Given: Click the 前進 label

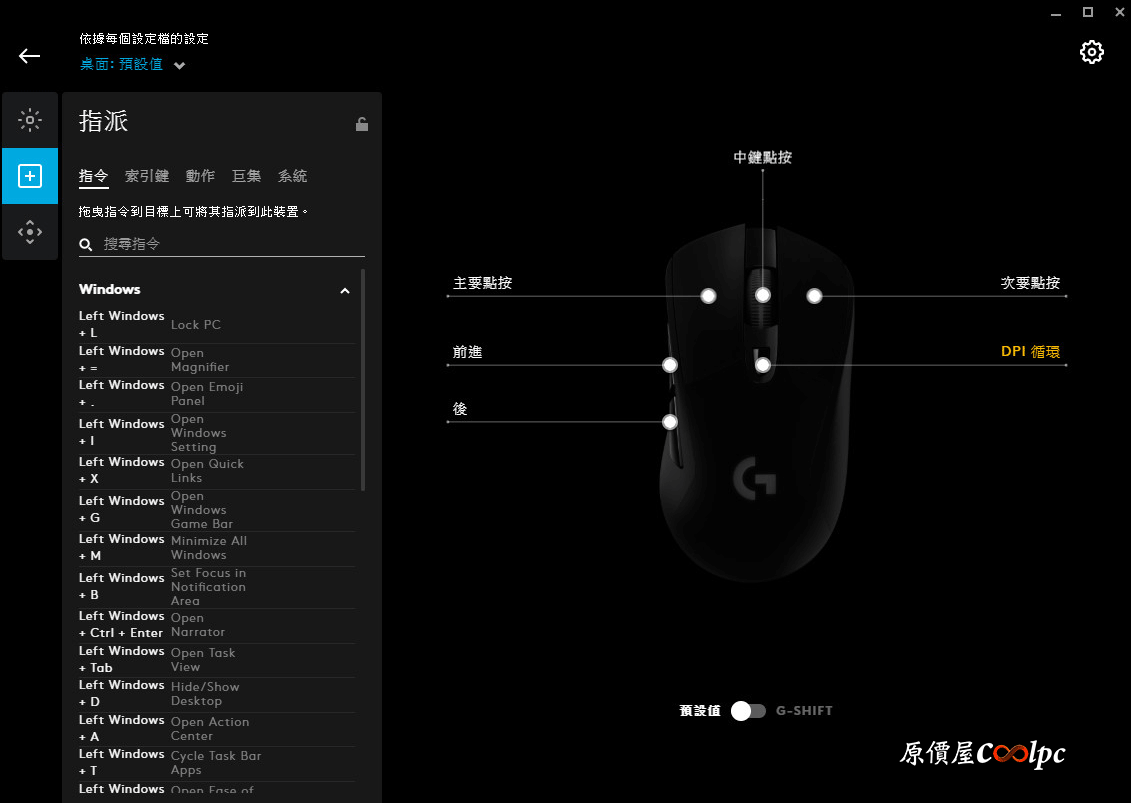Looking at the screenshot, I should coord(467,352).
